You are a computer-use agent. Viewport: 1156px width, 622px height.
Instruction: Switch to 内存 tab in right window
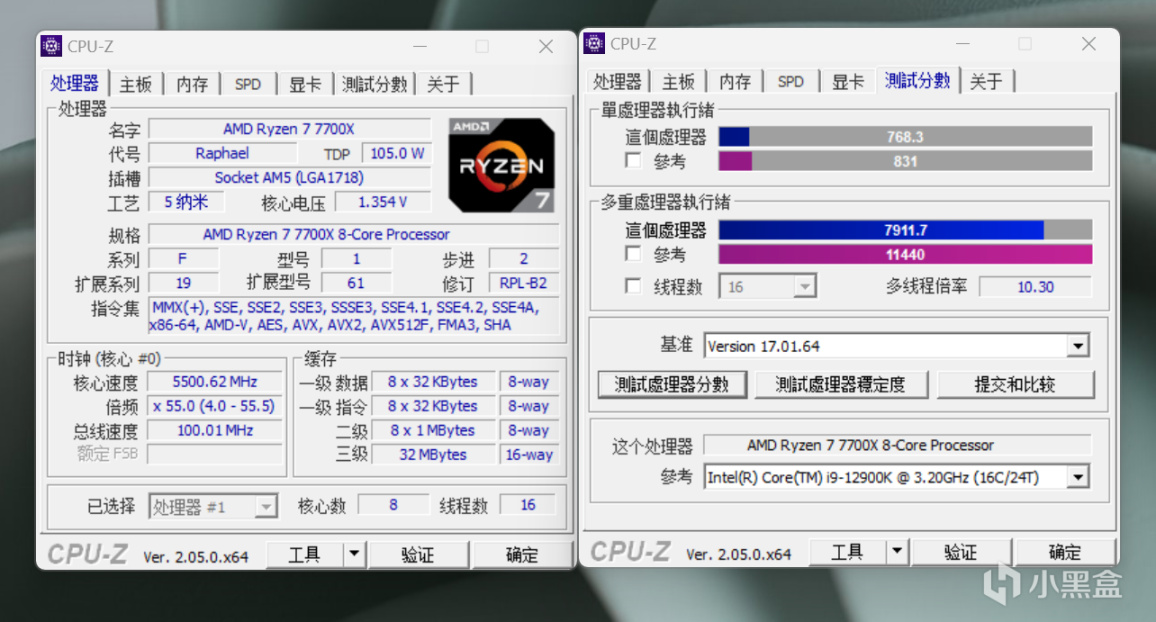pyautogui.click(x=734, y=81)
